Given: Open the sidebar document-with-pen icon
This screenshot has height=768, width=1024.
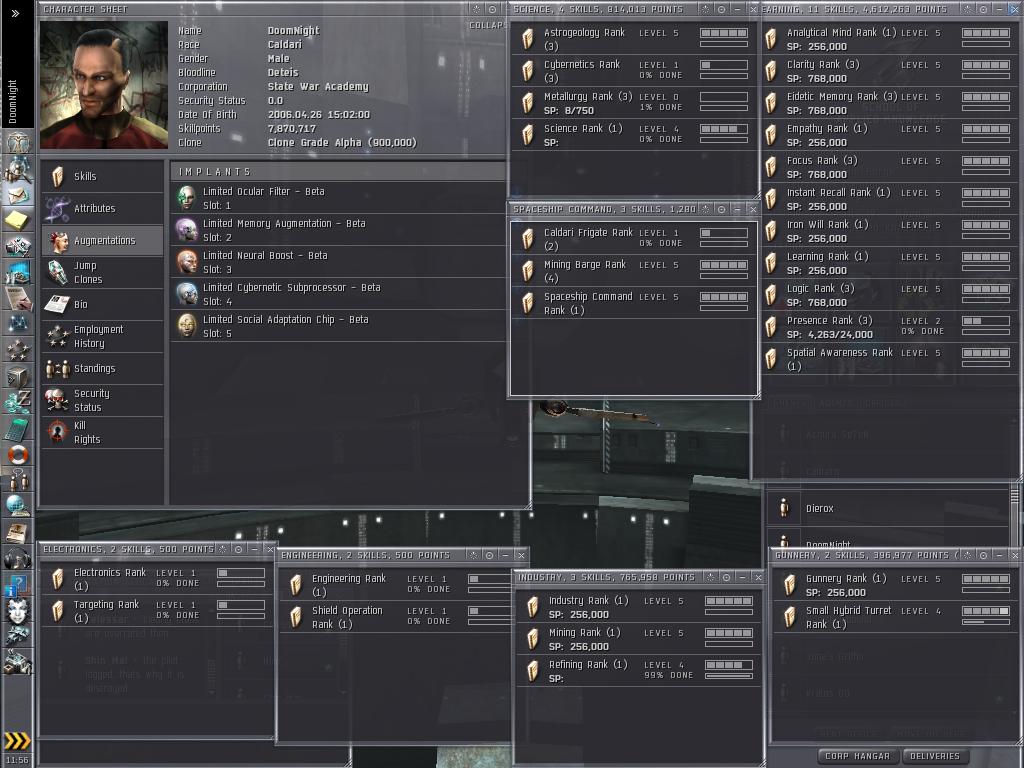Looking at the screenshot, I should (18, 298).
